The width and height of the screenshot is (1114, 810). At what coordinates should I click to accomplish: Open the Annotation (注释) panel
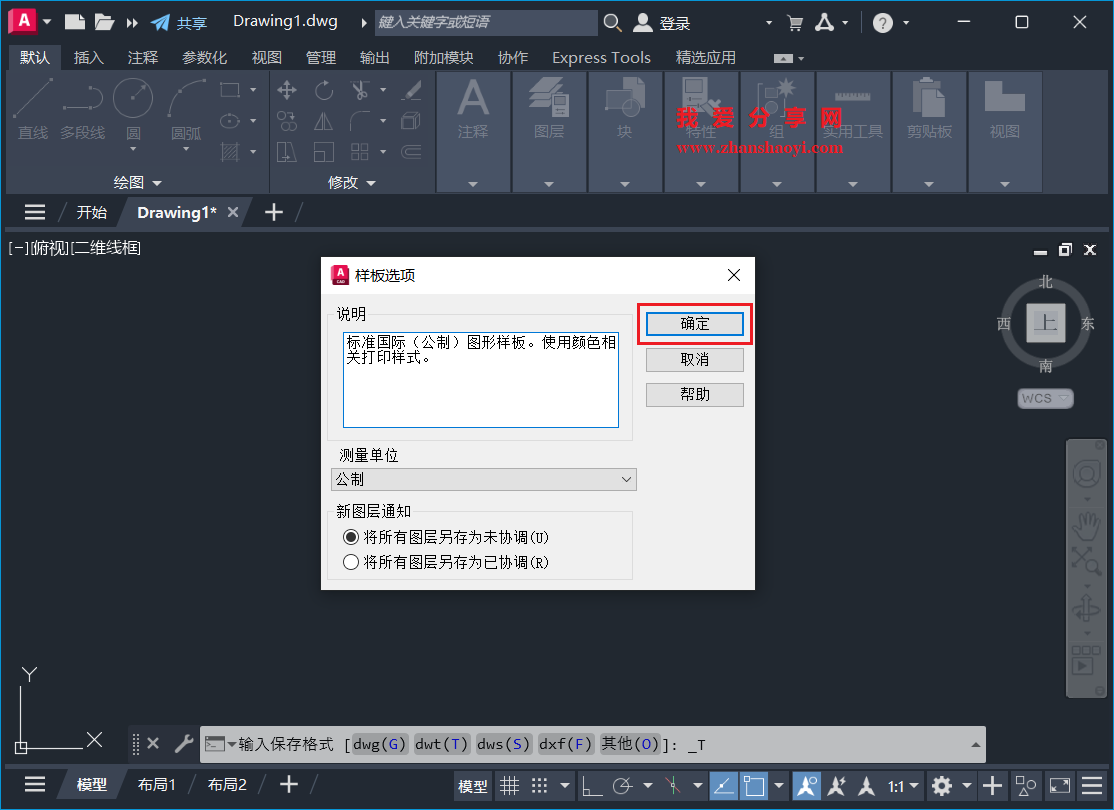(x=473, y=131)
